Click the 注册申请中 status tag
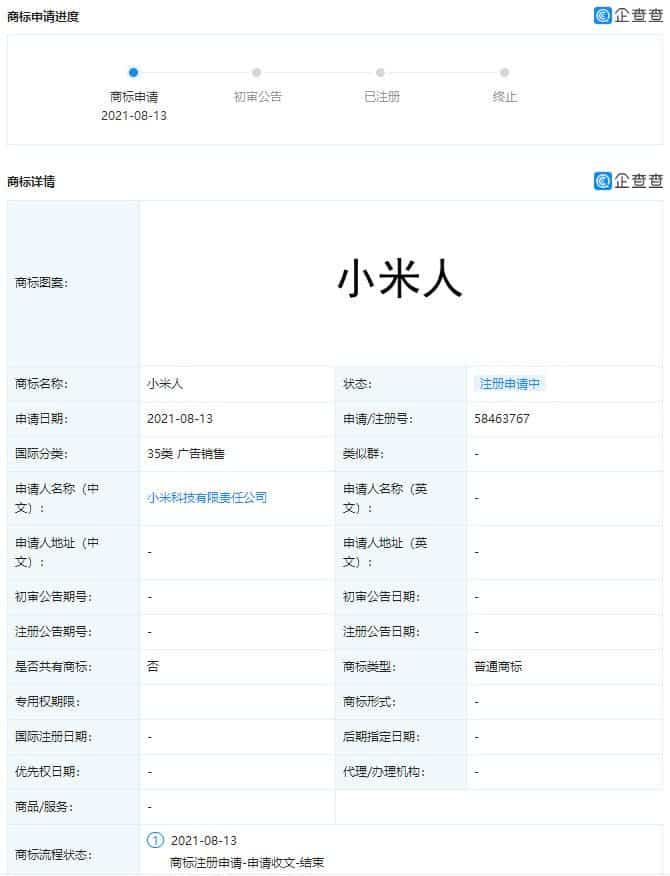Image resolution: width=670 pixels, height=876 pixels. coord(510,384)
